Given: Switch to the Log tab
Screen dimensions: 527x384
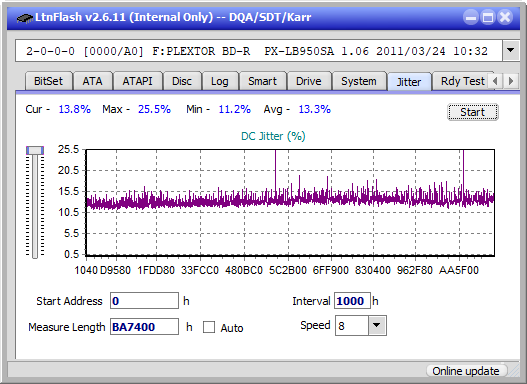Looking at the screenshot, I should [220, 81].
